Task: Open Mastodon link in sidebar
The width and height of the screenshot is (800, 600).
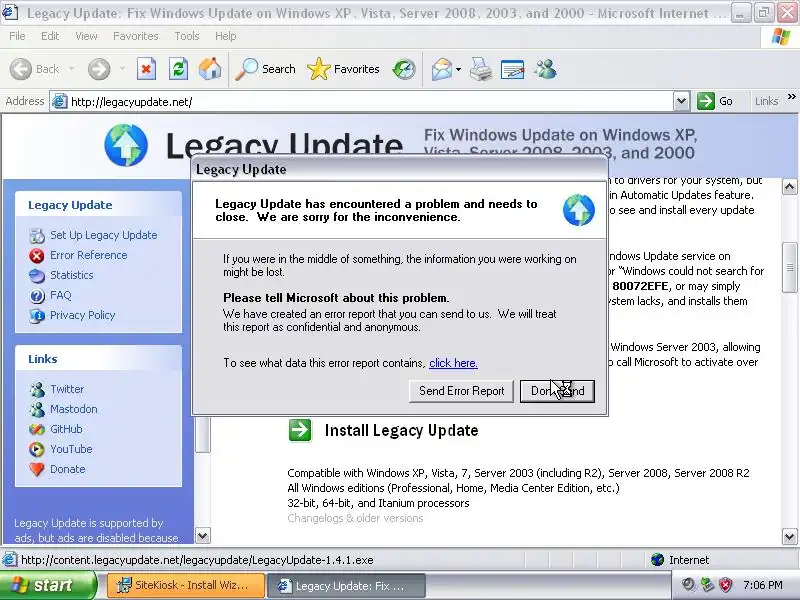Action: pos(73,409)
